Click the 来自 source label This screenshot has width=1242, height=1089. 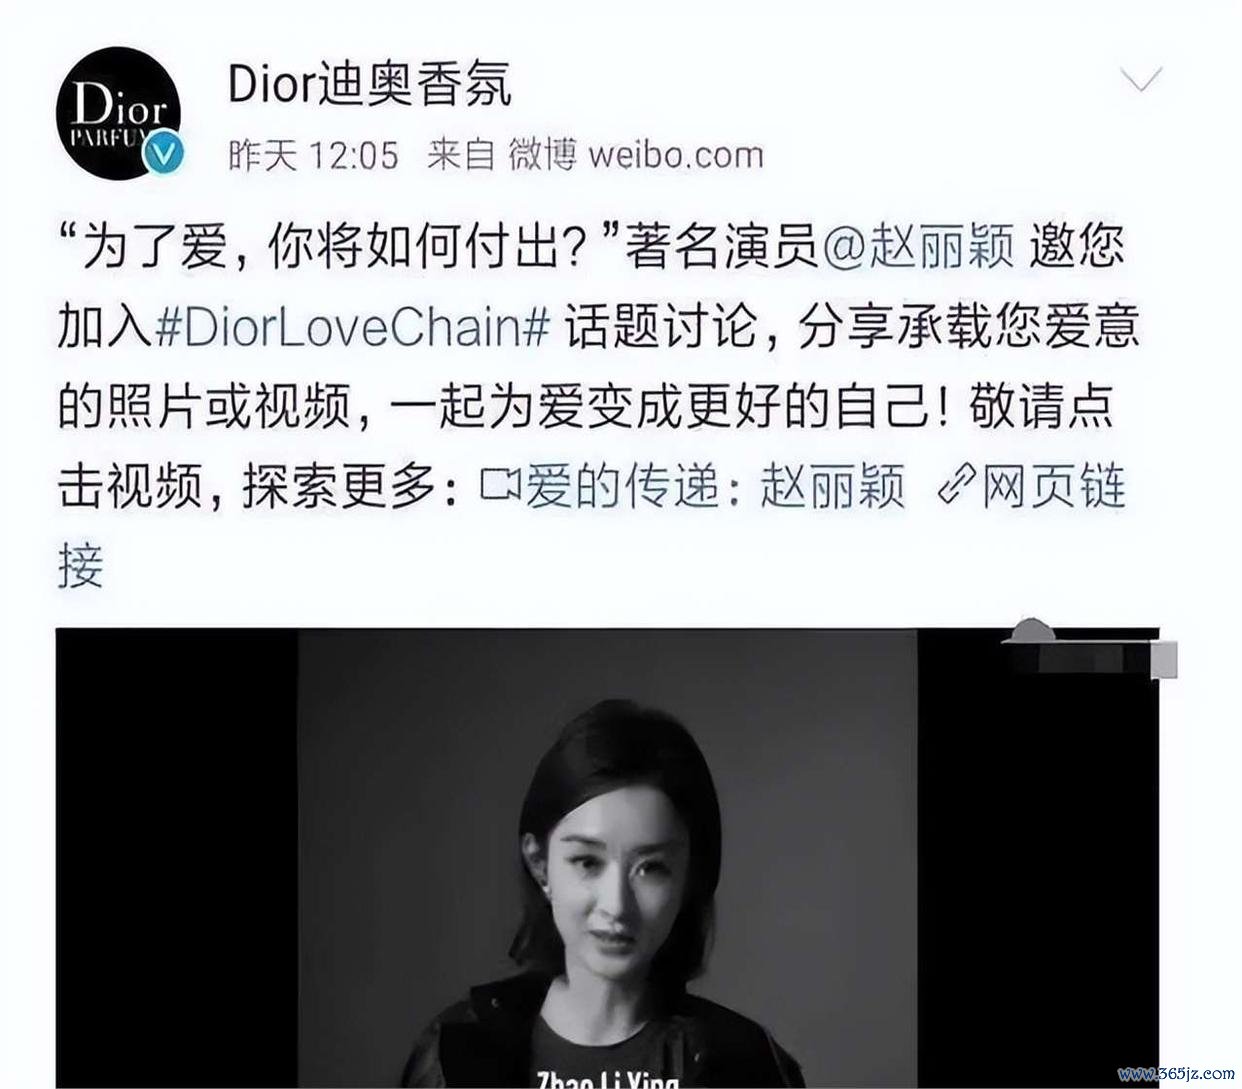tap(461, 155)
